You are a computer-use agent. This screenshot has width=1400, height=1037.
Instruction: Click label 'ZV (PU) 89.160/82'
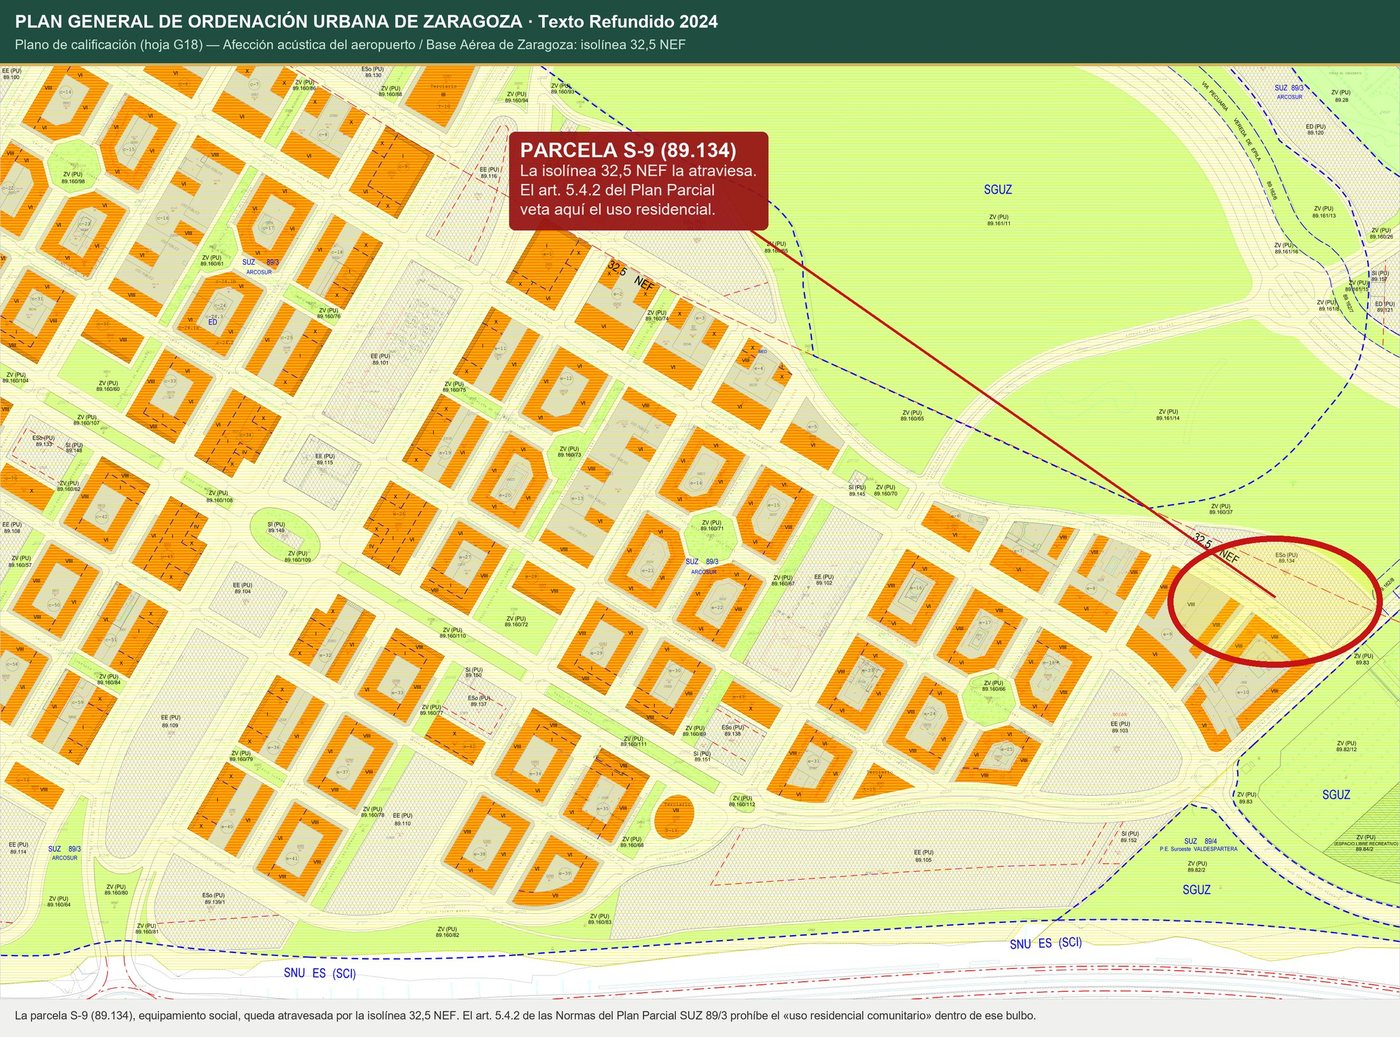point(447,931)
